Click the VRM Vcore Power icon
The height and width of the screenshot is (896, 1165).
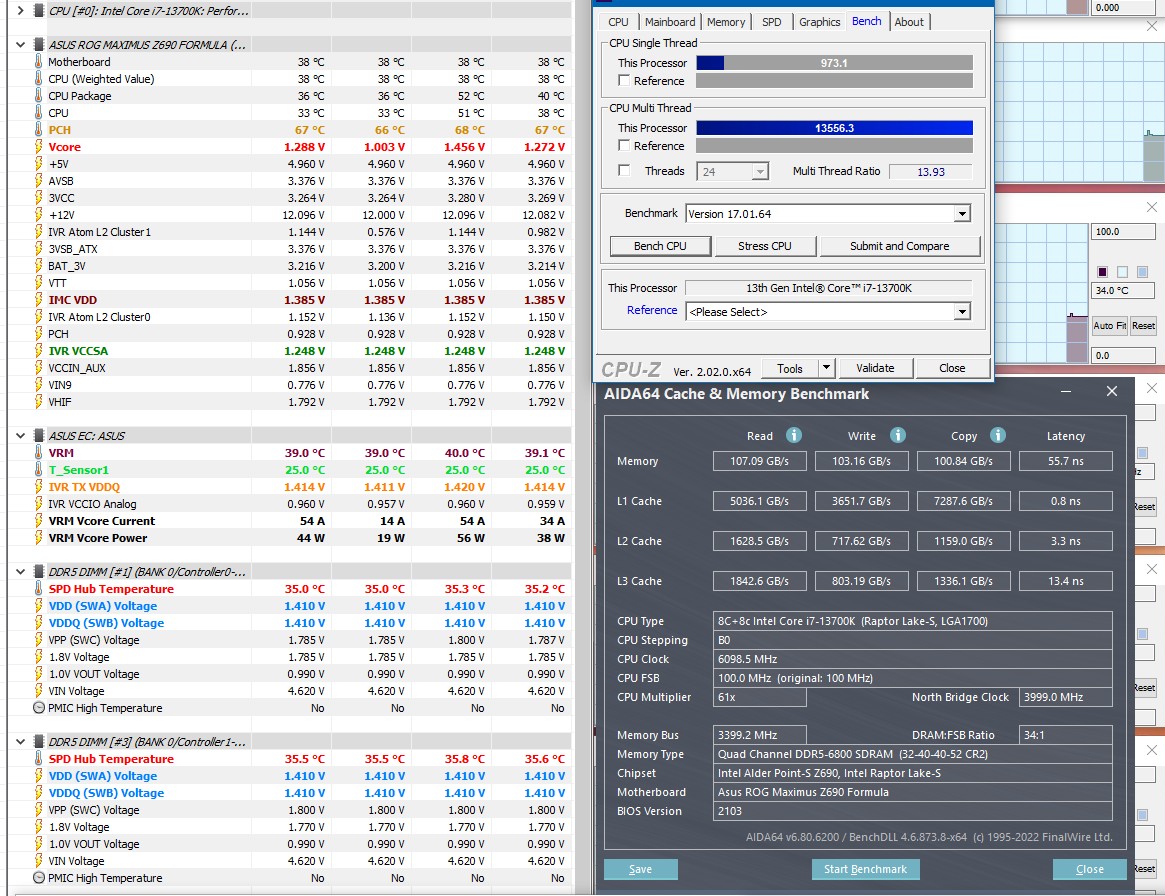pos(39,538)
